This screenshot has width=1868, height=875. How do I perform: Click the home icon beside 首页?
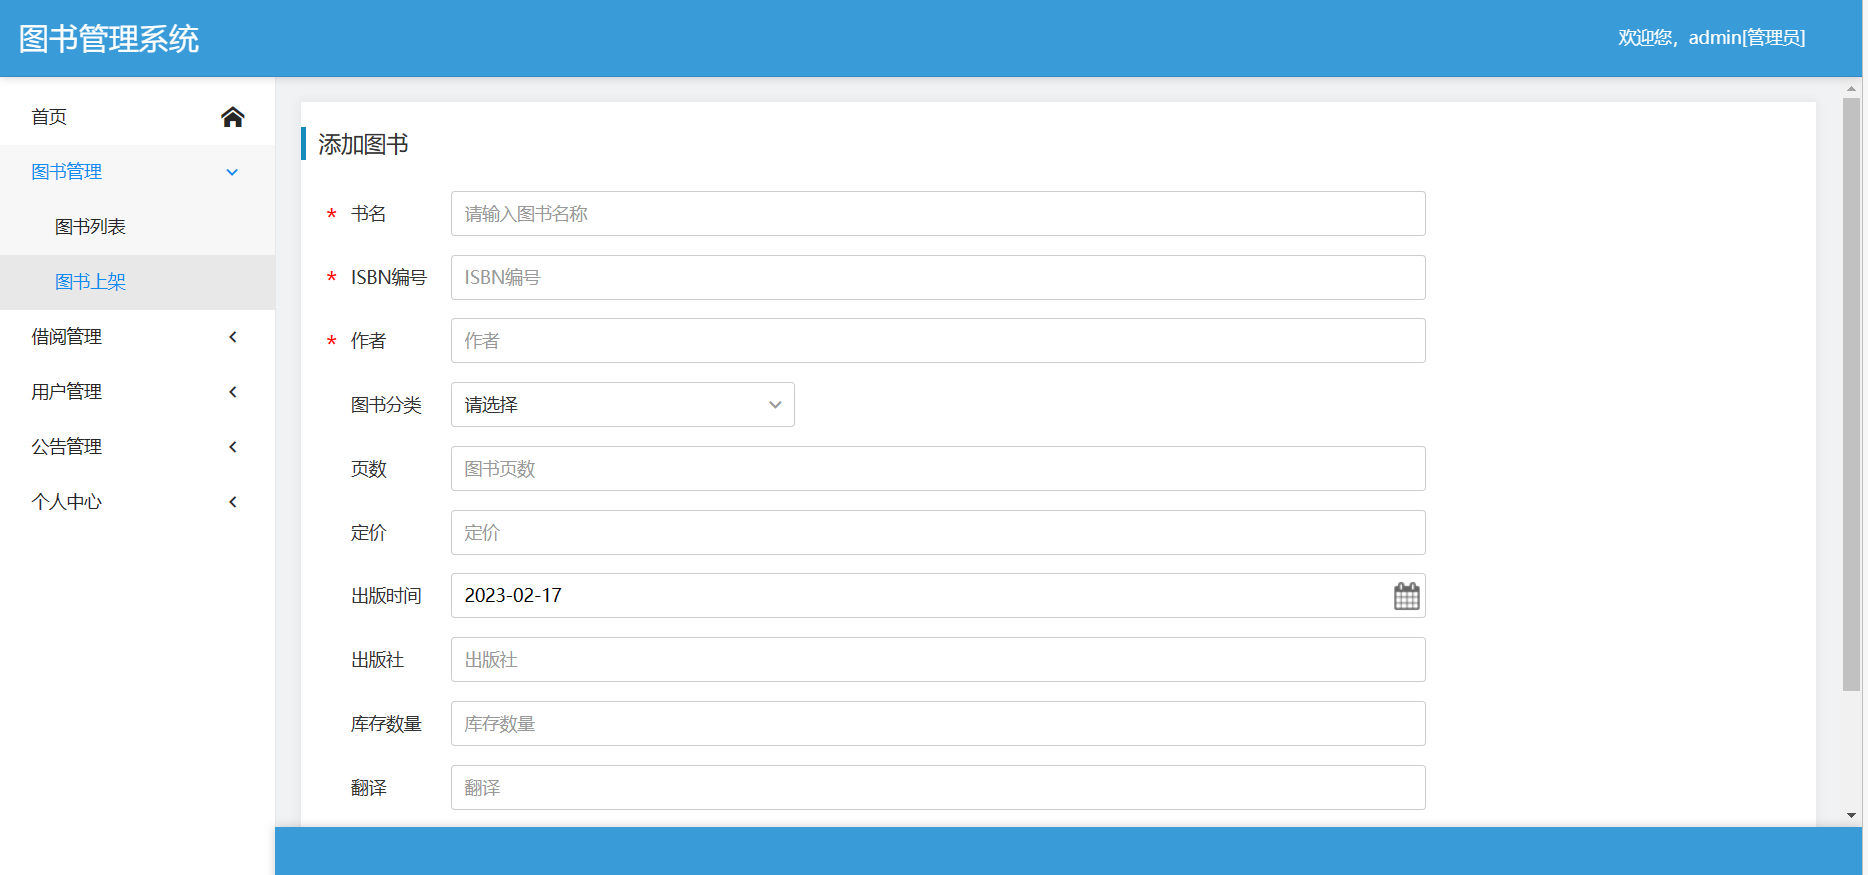point(233,117)
